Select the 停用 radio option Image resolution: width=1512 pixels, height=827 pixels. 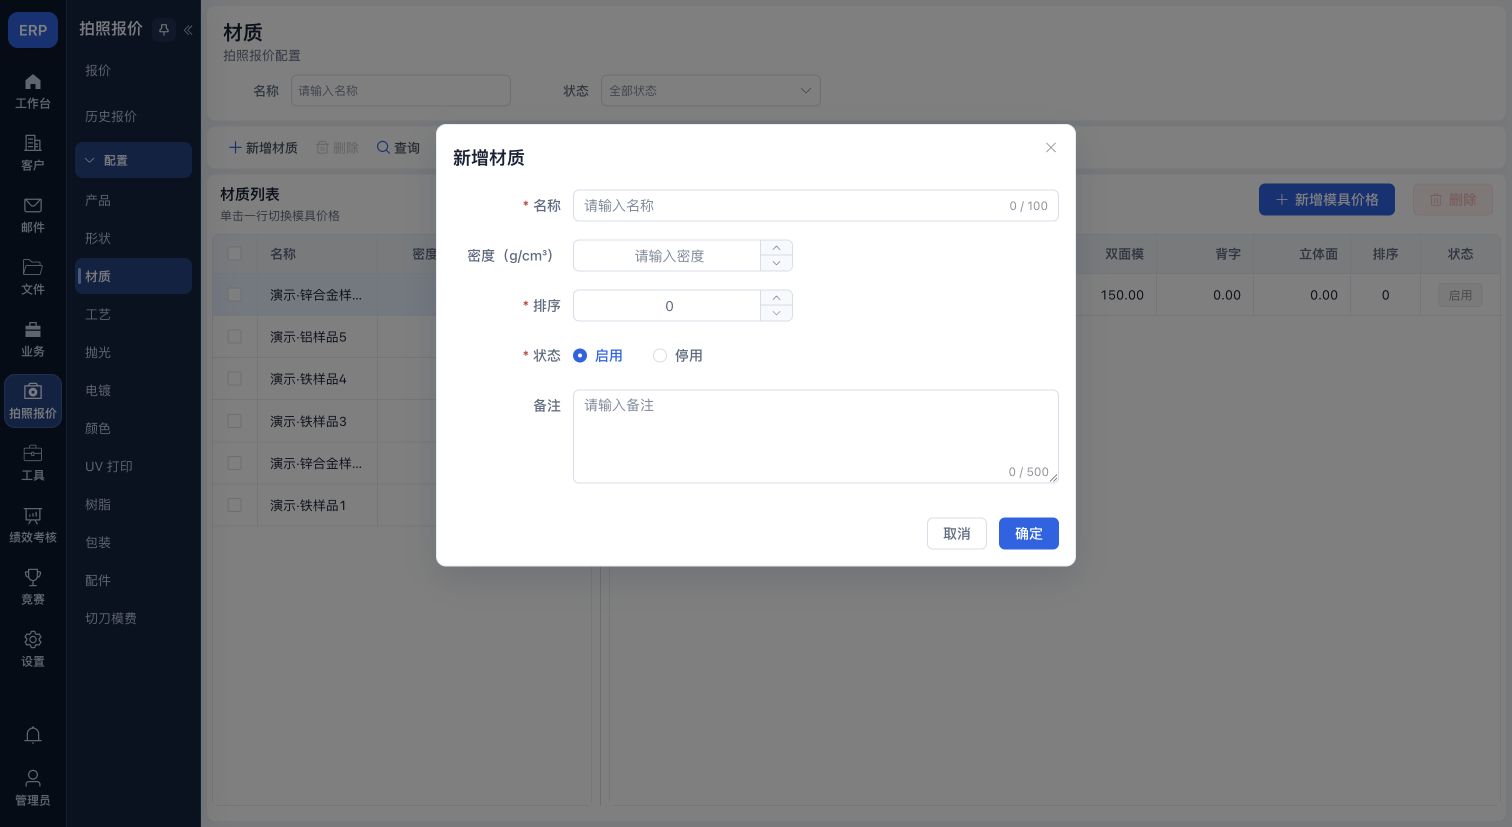[x=660, y=356]
